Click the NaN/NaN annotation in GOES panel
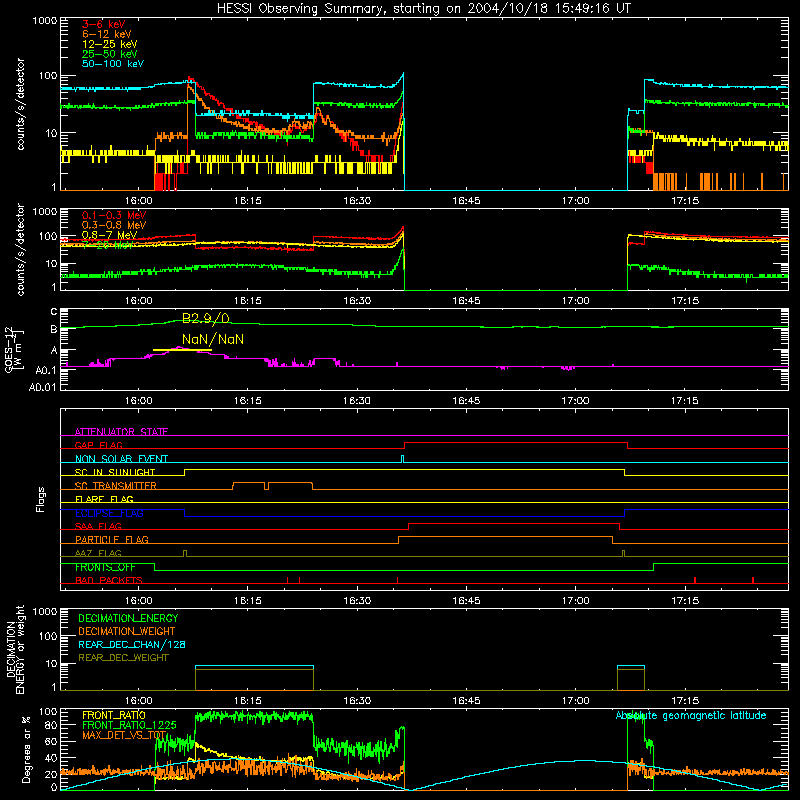 [213, 339]
